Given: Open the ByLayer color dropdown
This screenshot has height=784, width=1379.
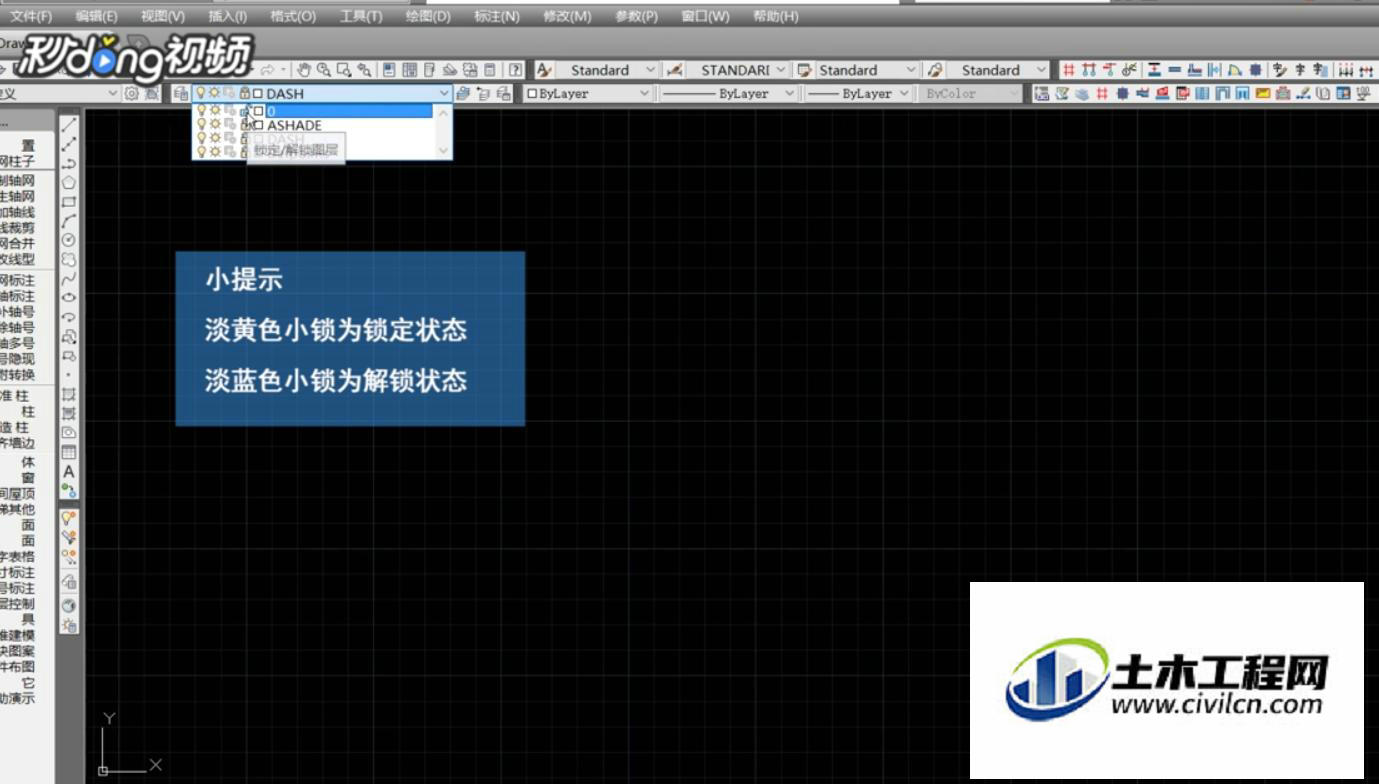Looking at the screenshot, I should [643, 93].
